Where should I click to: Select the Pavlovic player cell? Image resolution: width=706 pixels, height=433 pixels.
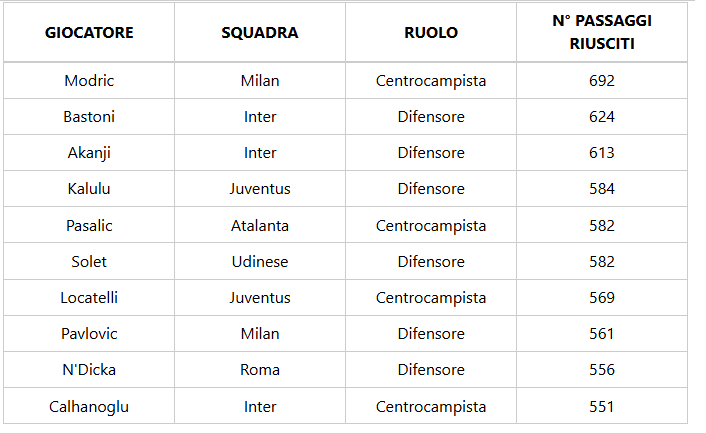click(89, 334)
